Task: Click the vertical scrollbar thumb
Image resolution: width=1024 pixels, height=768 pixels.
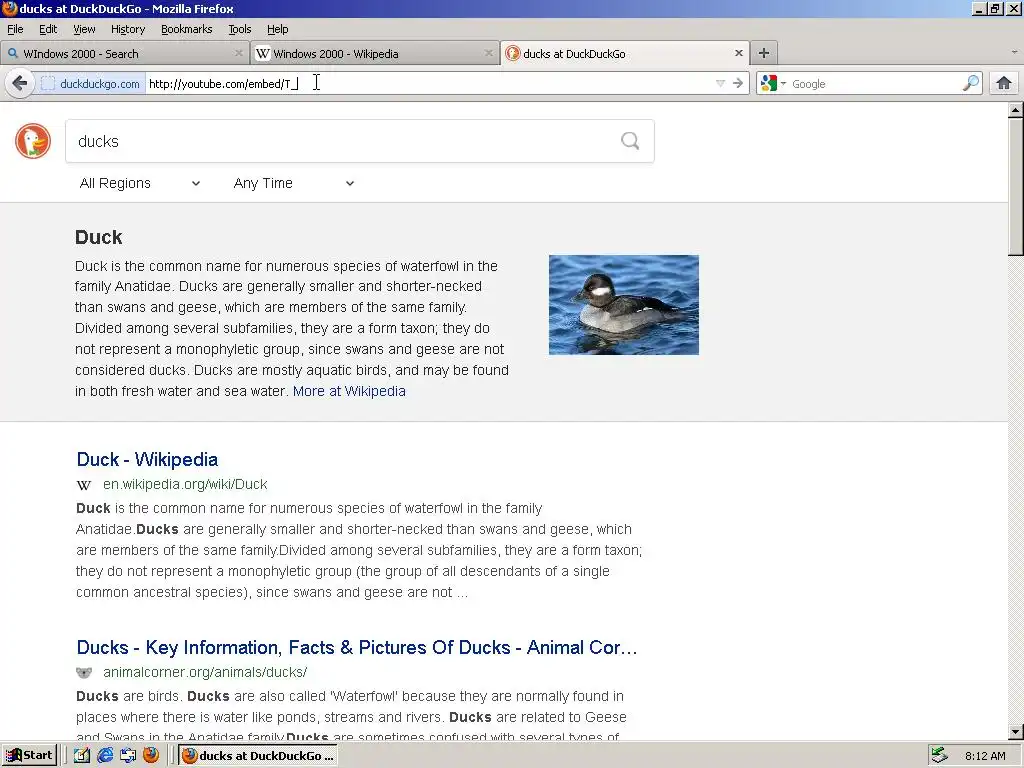Action: [x=1016, y=187]
